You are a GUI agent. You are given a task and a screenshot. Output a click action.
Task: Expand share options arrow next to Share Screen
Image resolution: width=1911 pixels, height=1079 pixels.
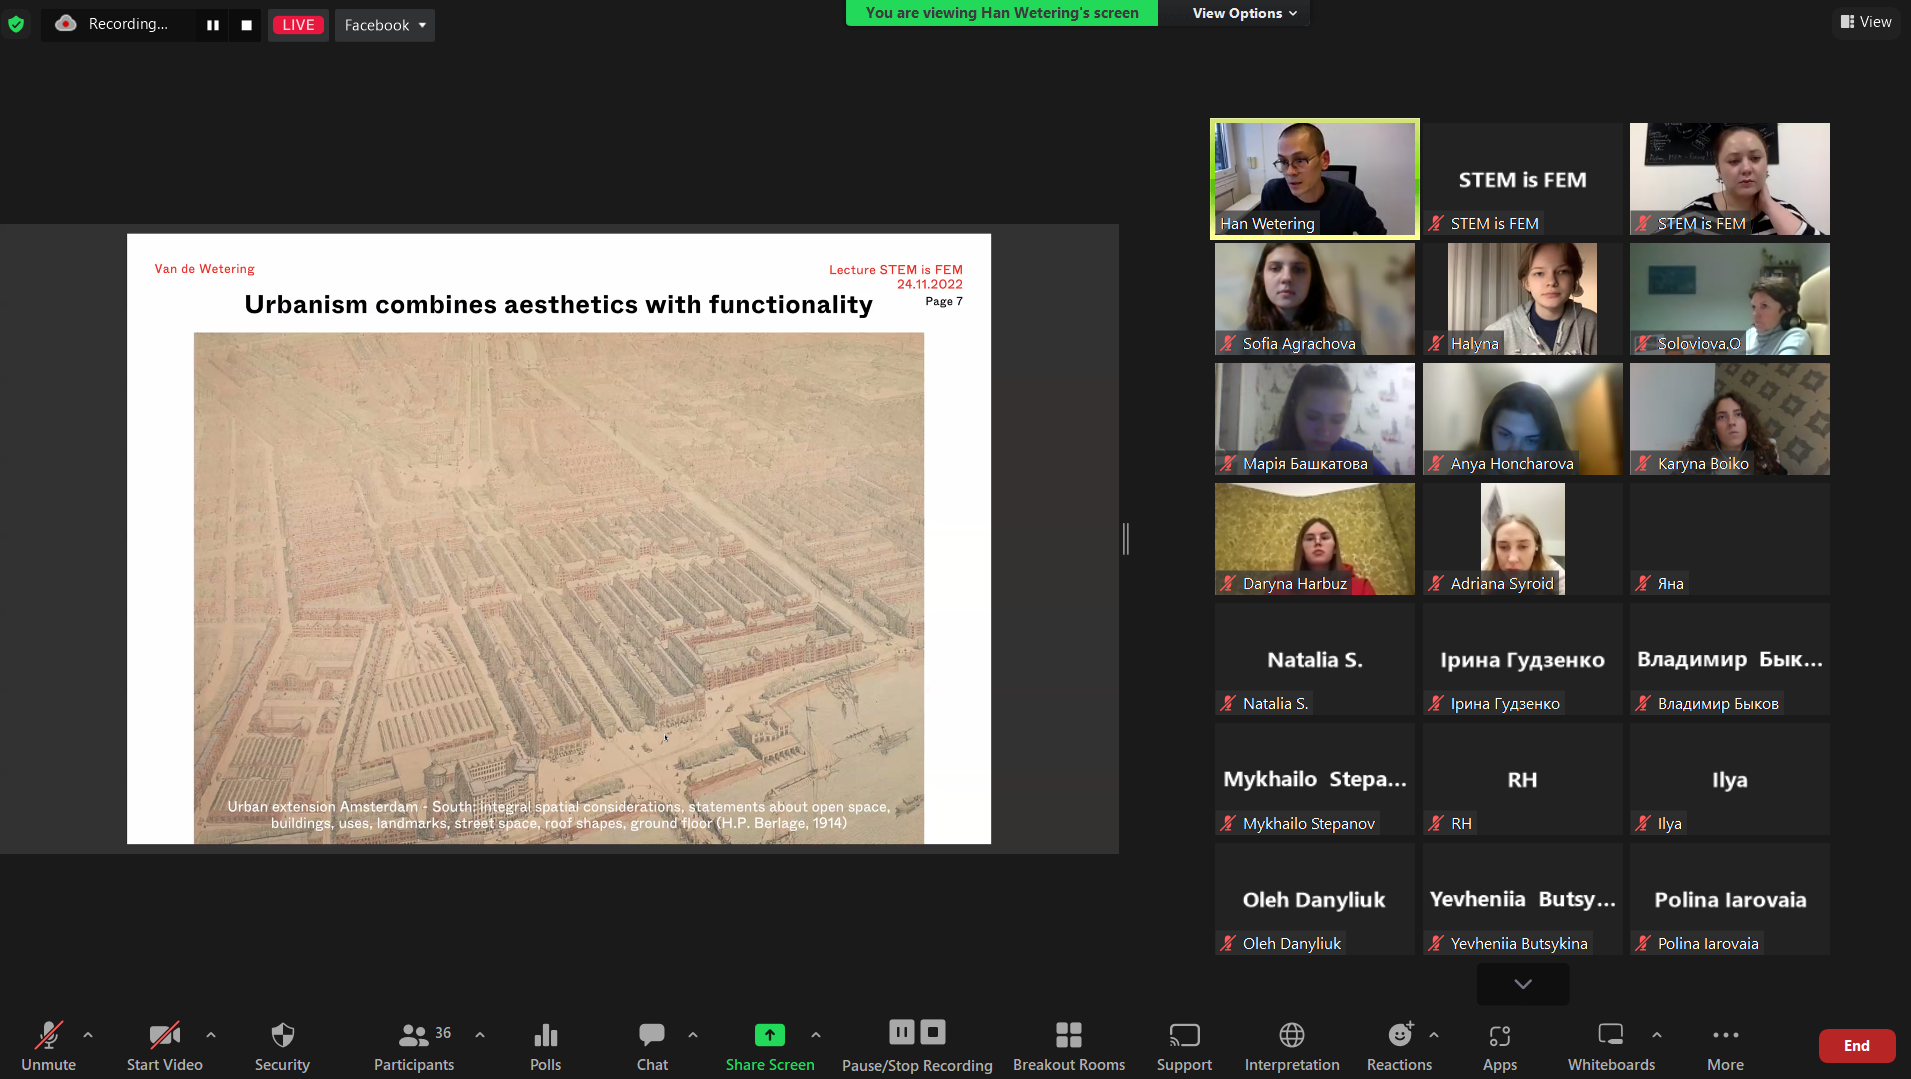point(816,1035)
